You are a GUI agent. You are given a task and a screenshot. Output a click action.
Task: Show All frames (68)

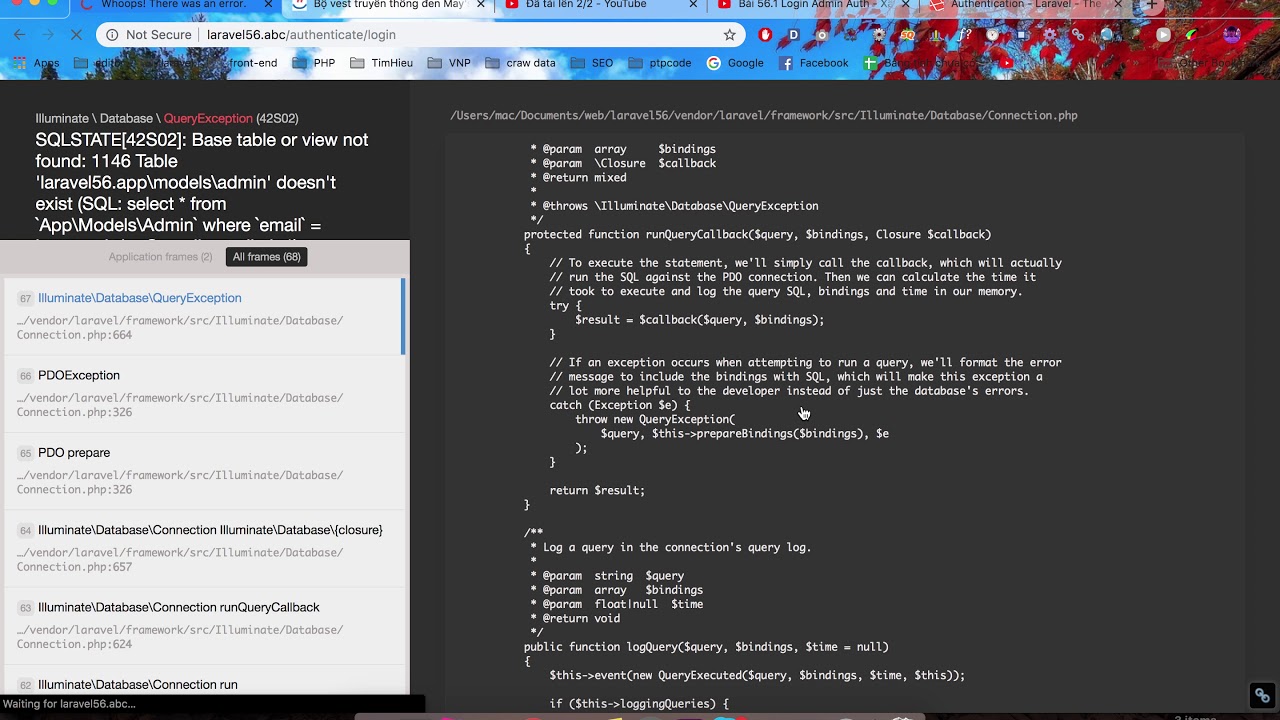[266, 257]
